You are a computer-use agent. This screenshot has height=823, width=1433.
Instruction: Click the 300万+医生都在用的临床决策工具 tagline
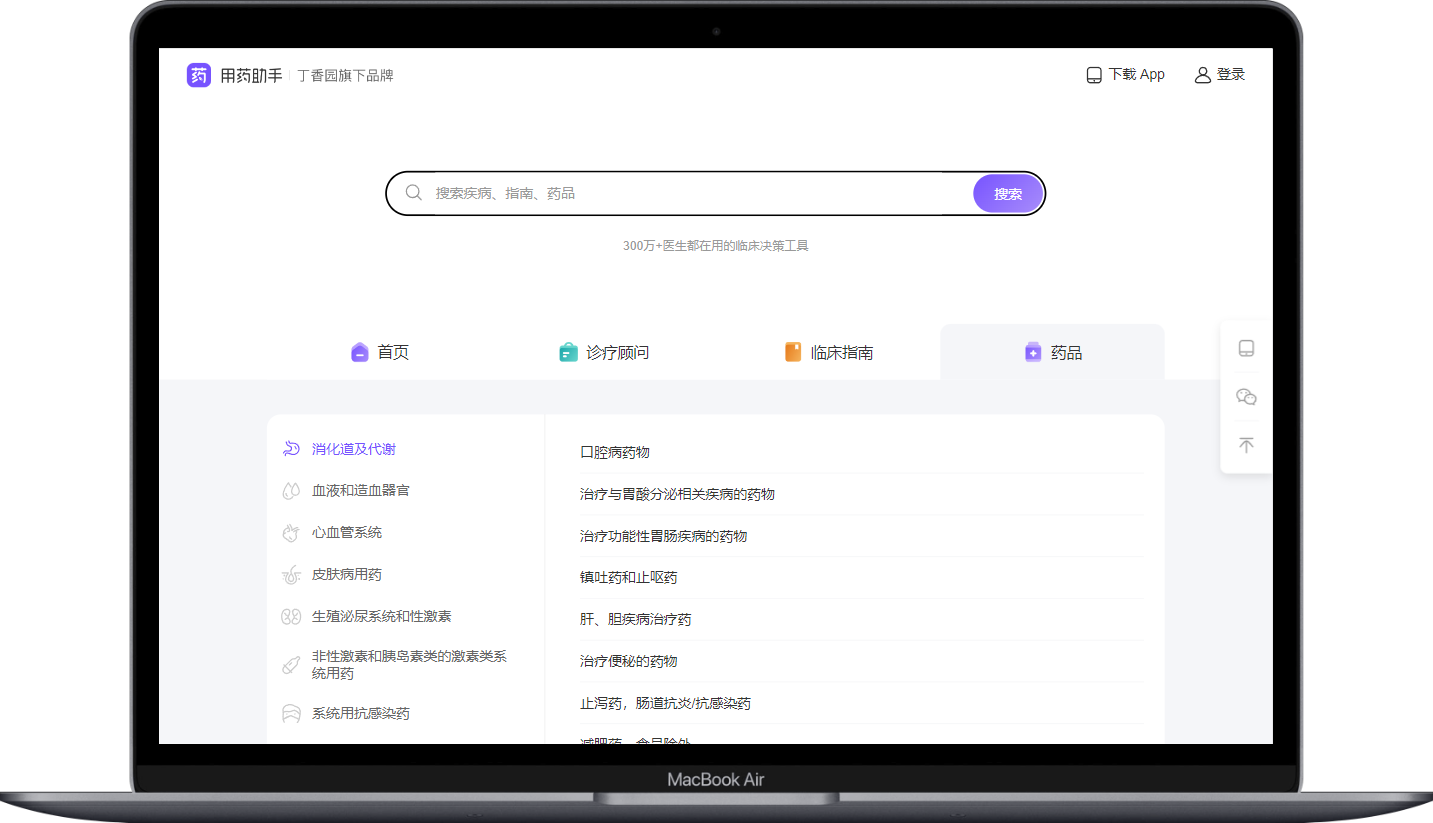(715, 246)
